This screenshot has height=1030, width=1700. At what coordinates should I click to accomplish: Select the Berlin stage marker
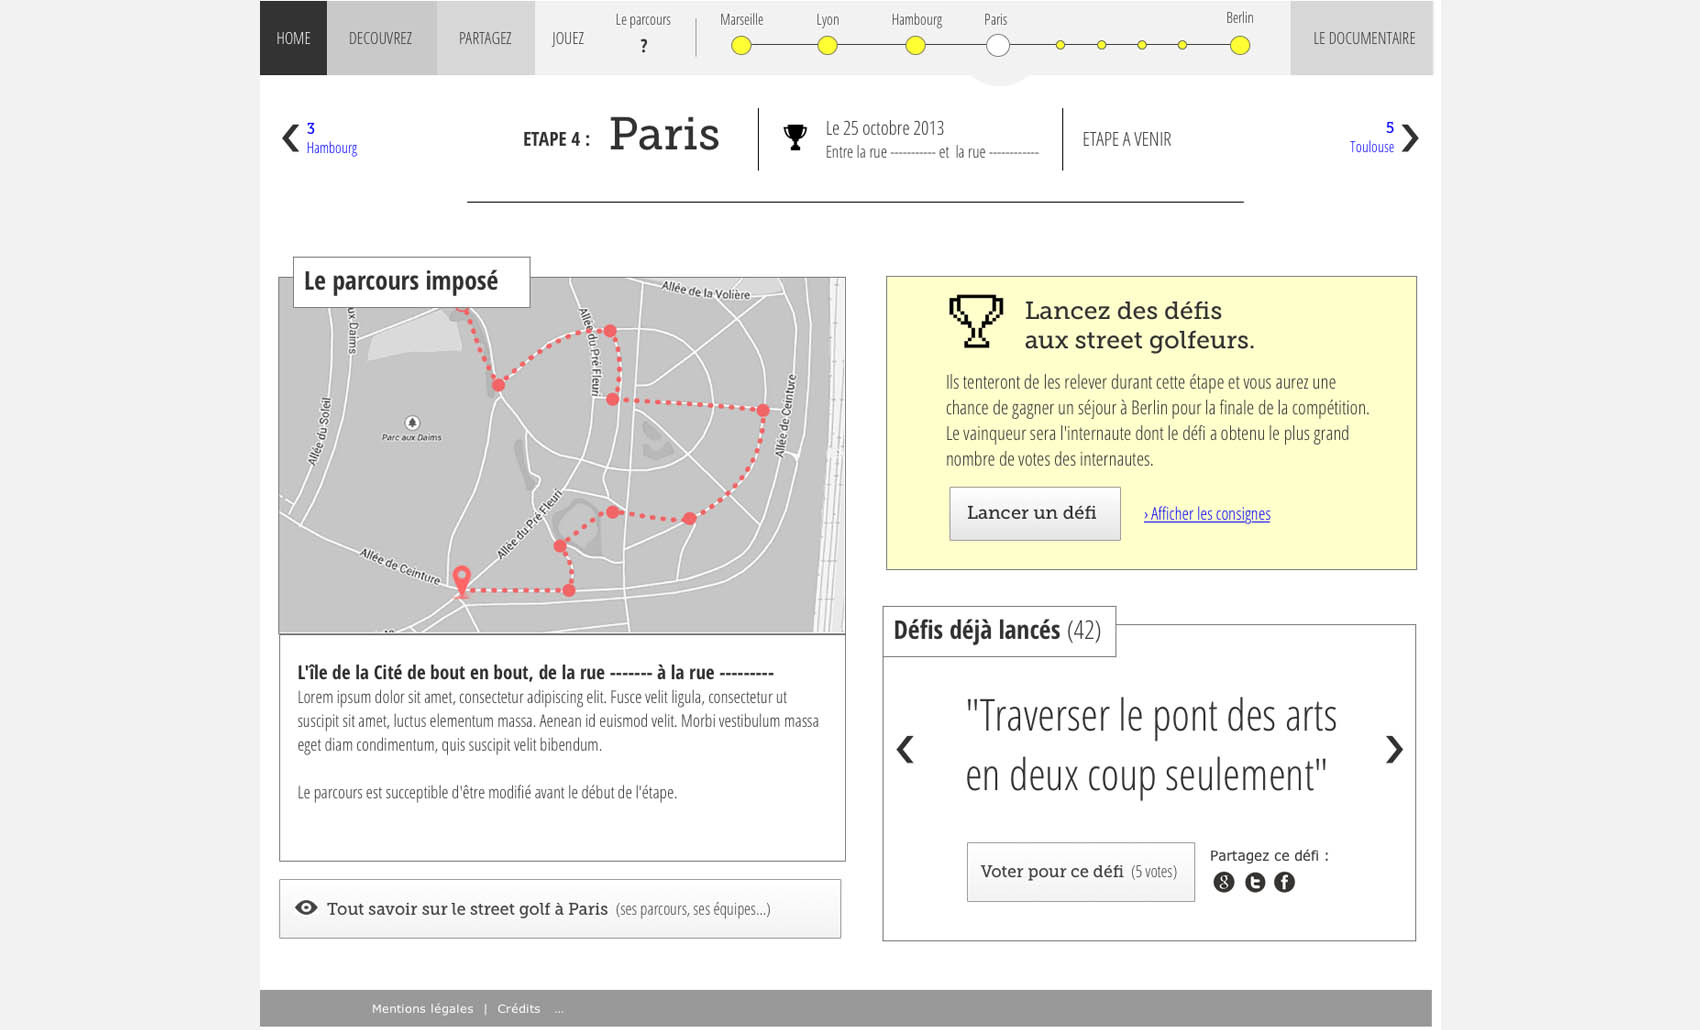pyautogui.click(x=1240, y=45)
